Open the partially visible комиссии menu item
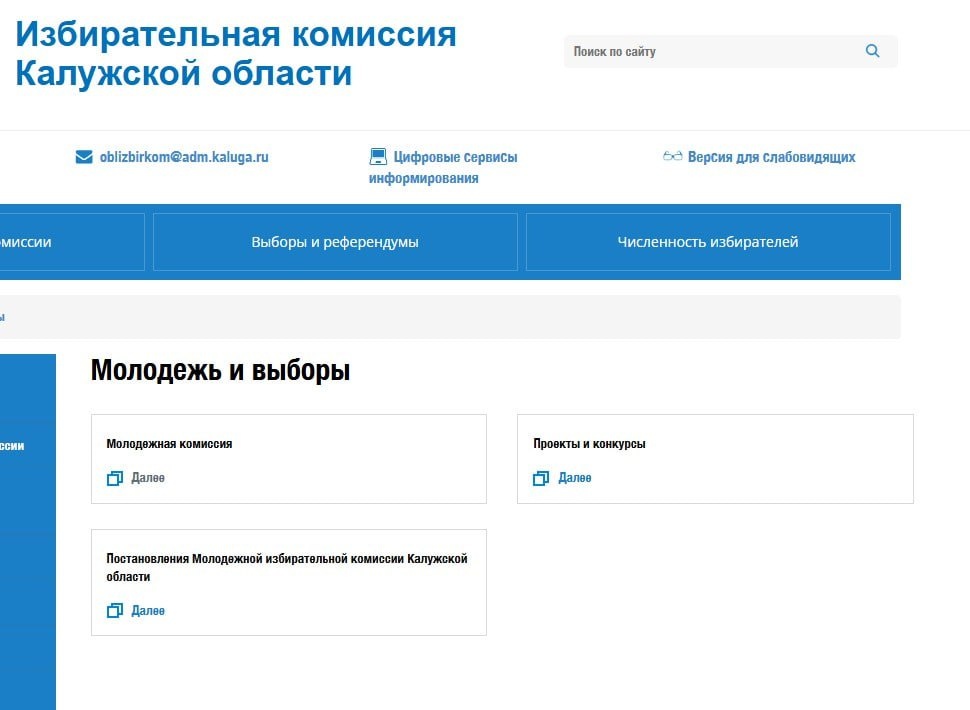970x710 pixels. pyautogui.click(x=72, y=242)
